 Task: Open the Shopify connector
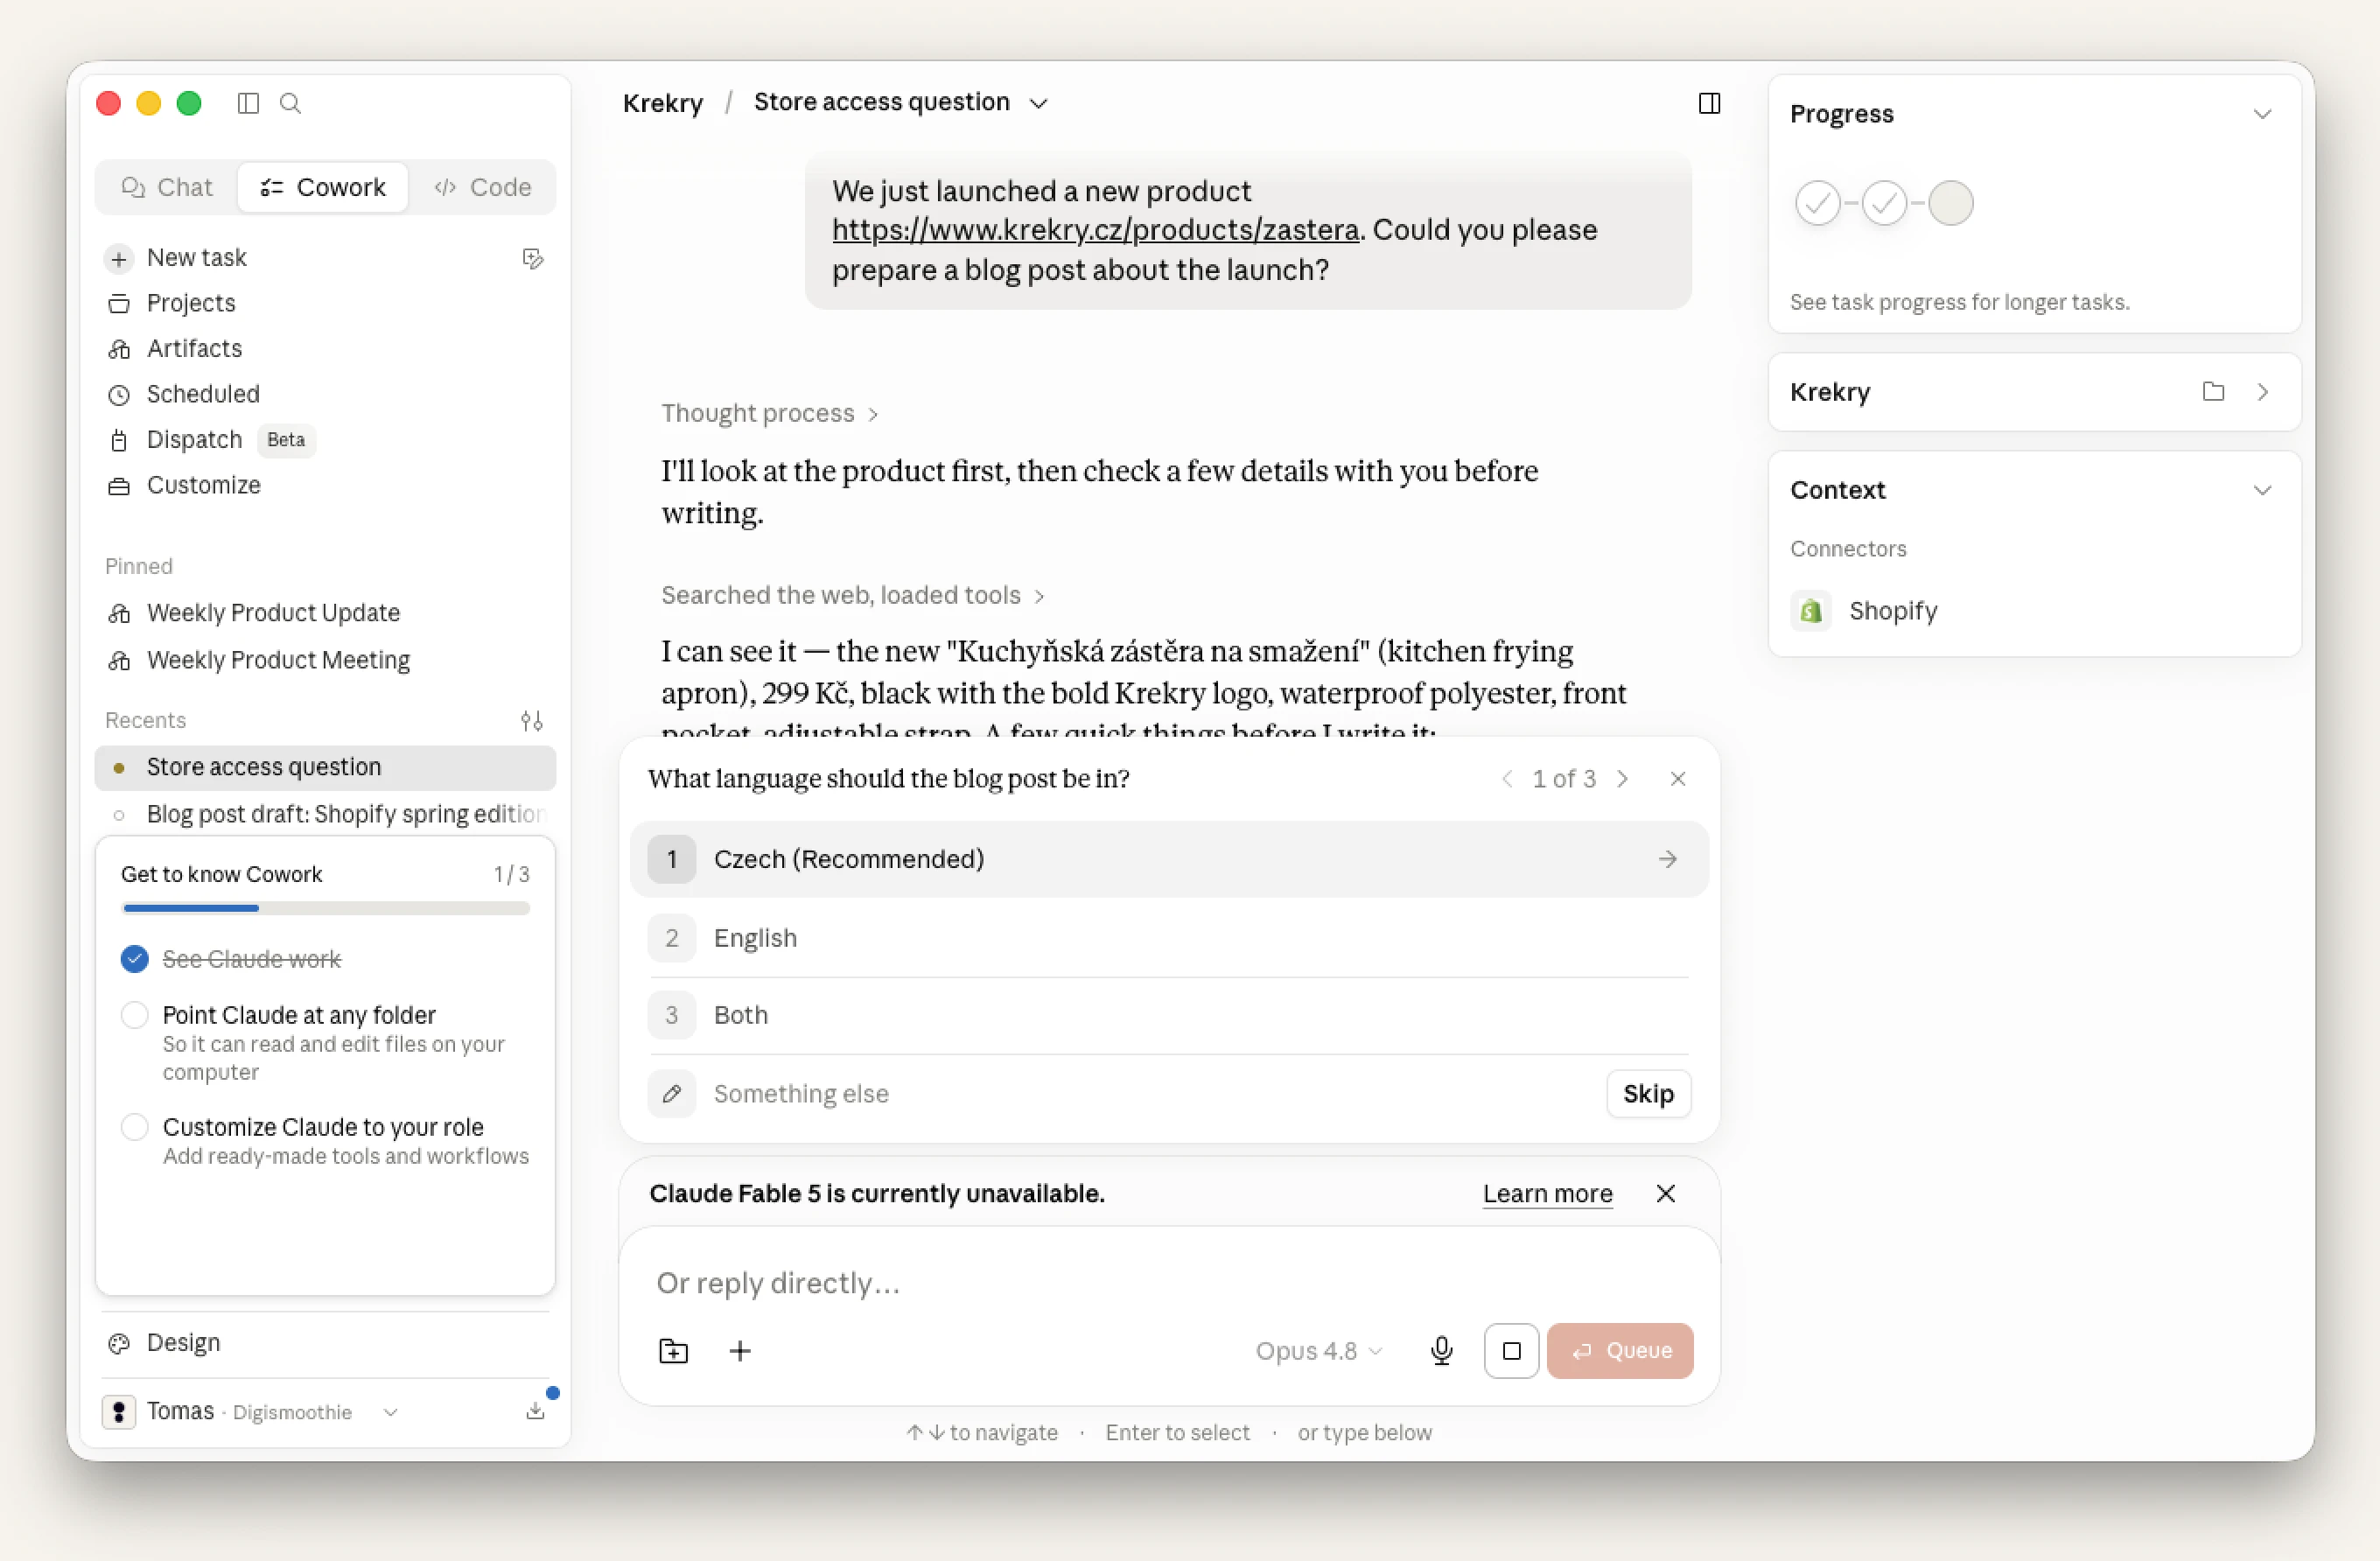1864,611
